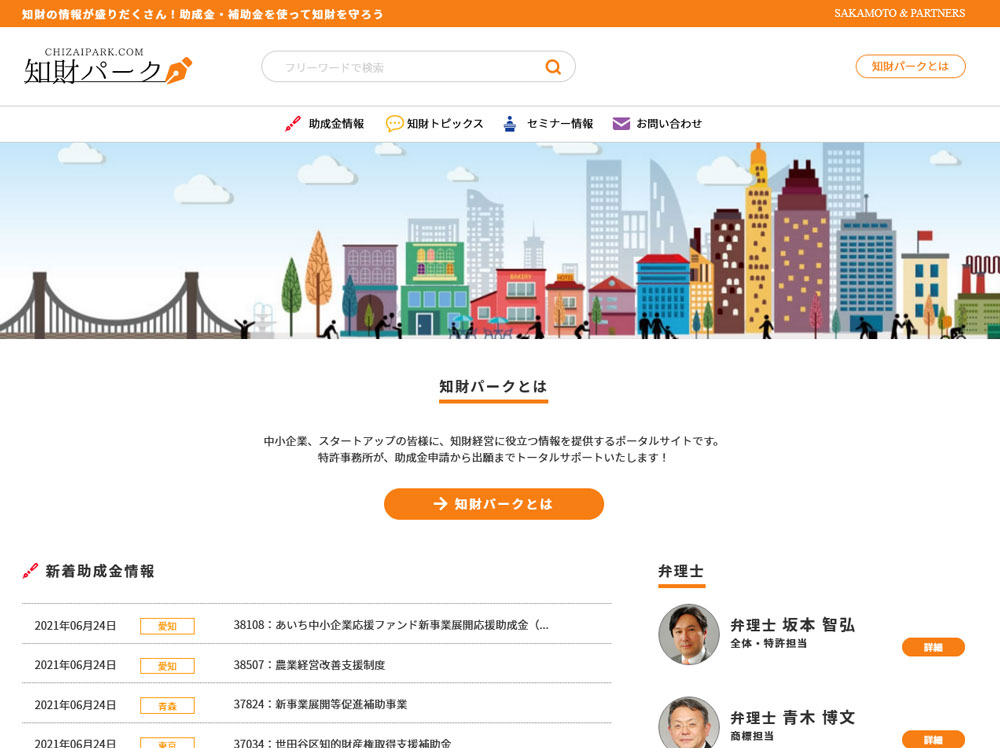The height and width of the screenshot is (748, 1000).
Task: Click the speech bubble icon beside 知財トピックス
Action: 395,124
